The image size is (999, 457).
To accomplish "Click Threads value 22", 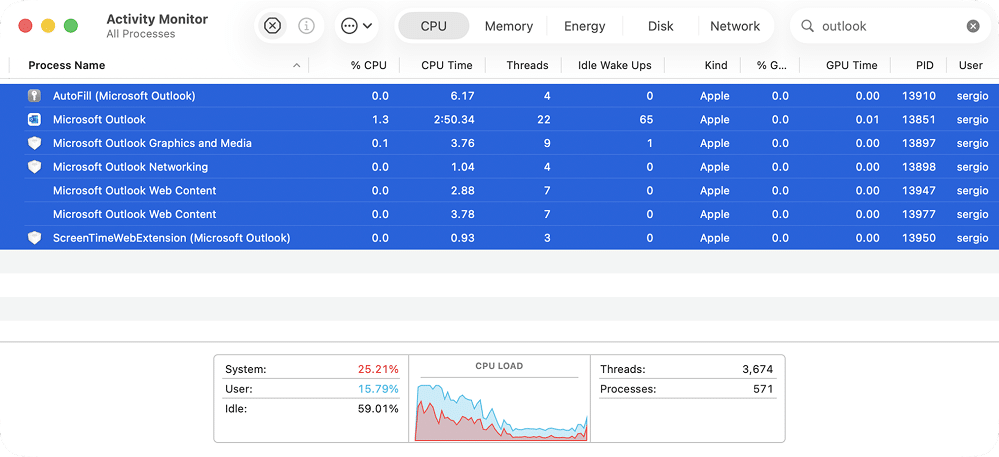I will point(543,120).
